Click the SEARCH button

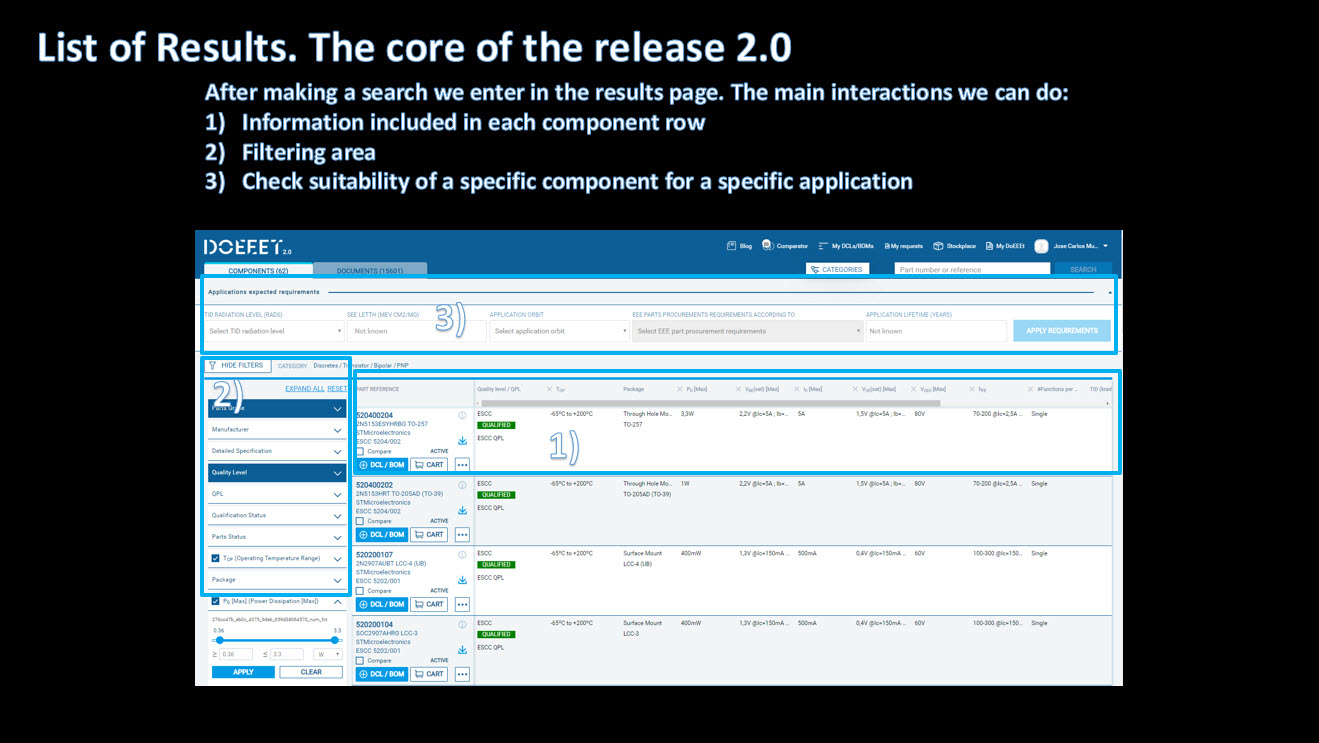pos(1083,270)
